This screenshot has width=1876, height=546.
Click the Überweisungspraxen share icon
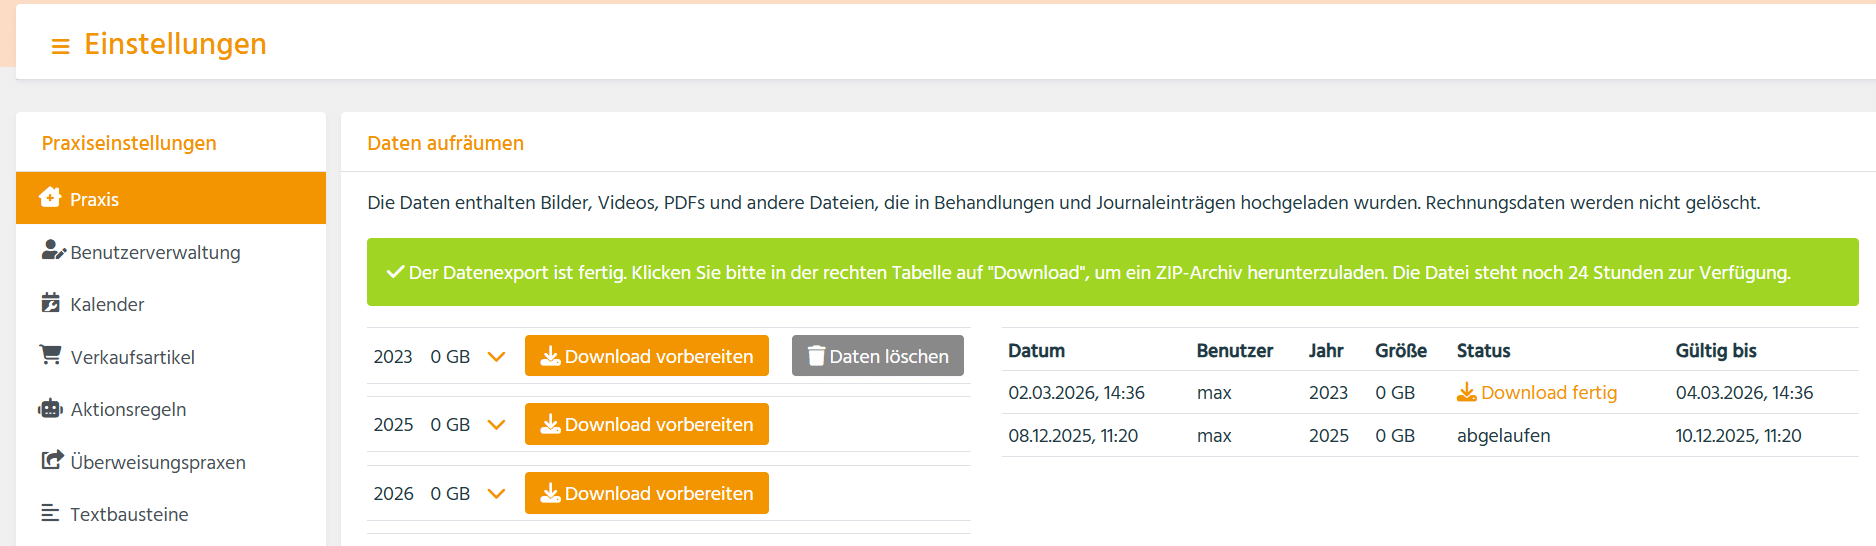coord(51,461)
